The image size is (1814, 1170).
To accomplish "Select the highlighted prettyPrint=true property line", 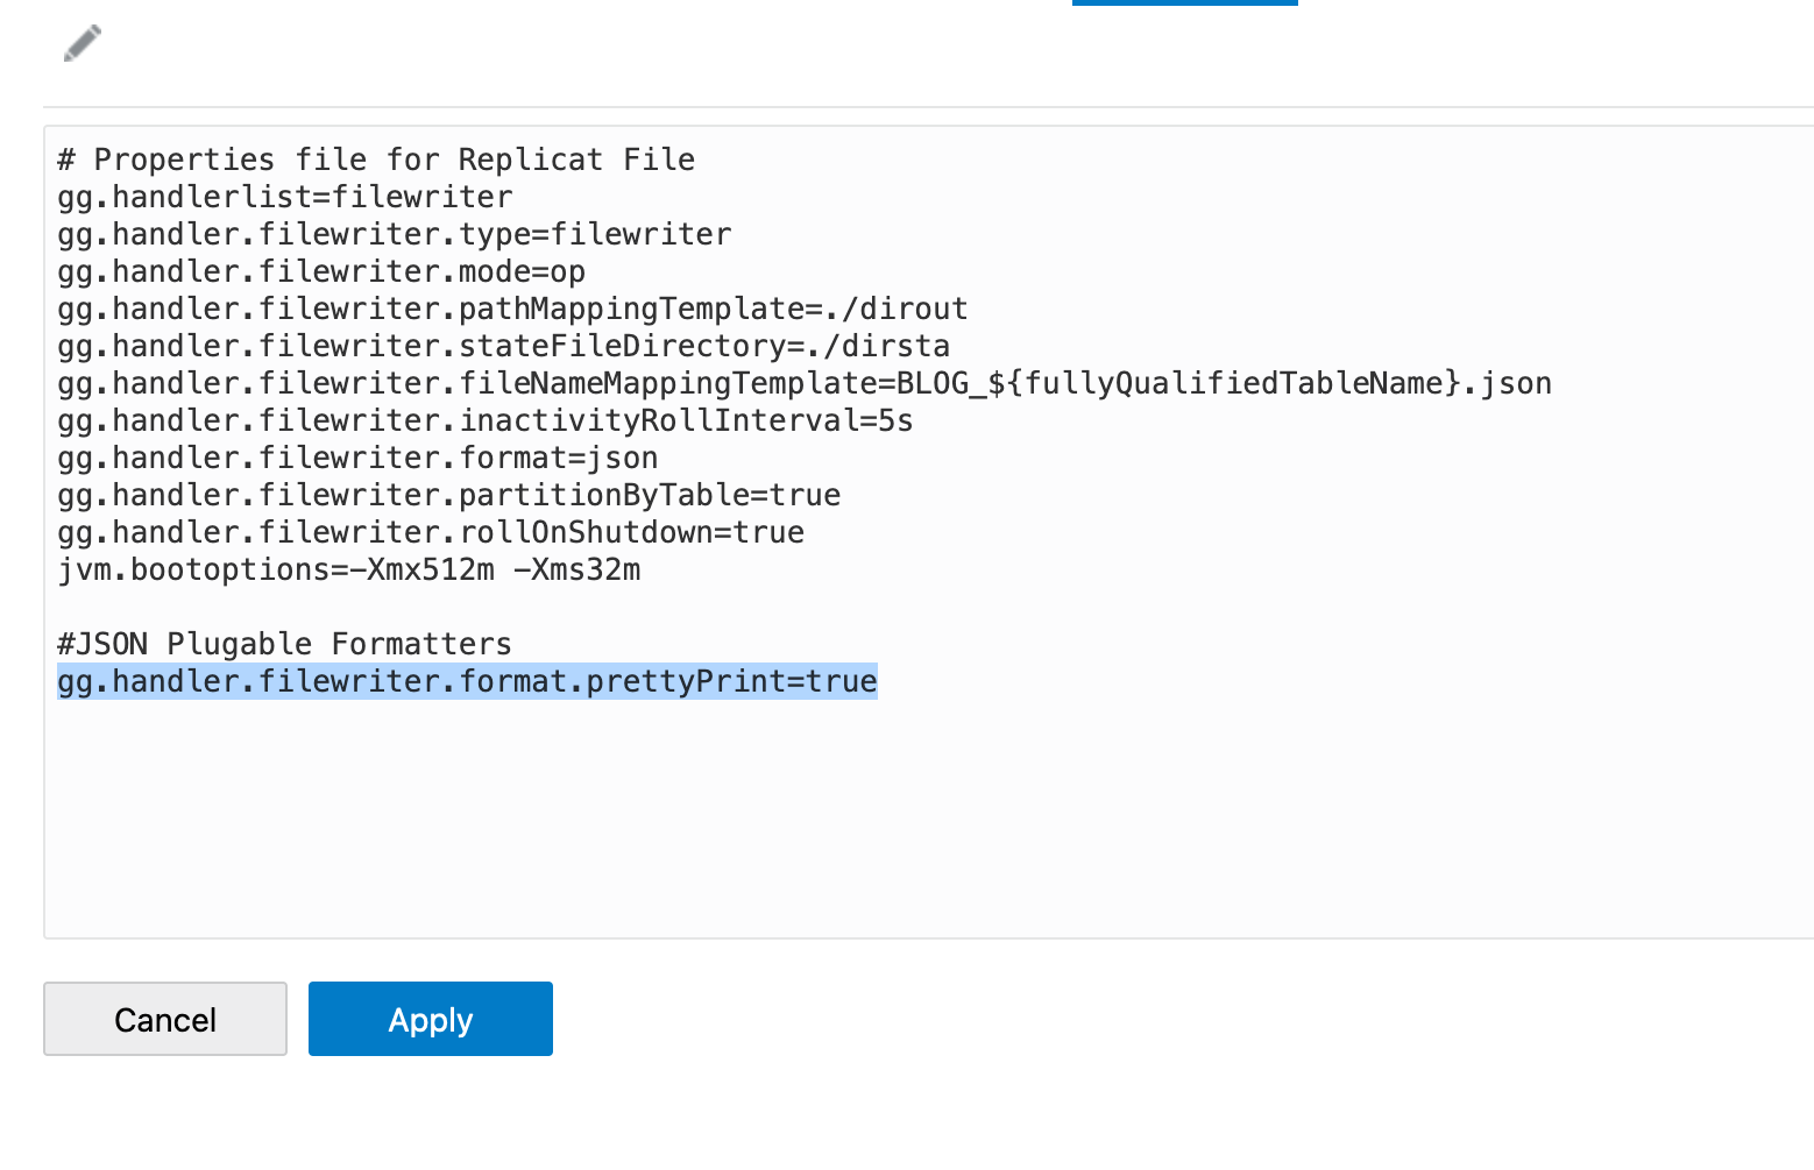I will pos(466,681).
